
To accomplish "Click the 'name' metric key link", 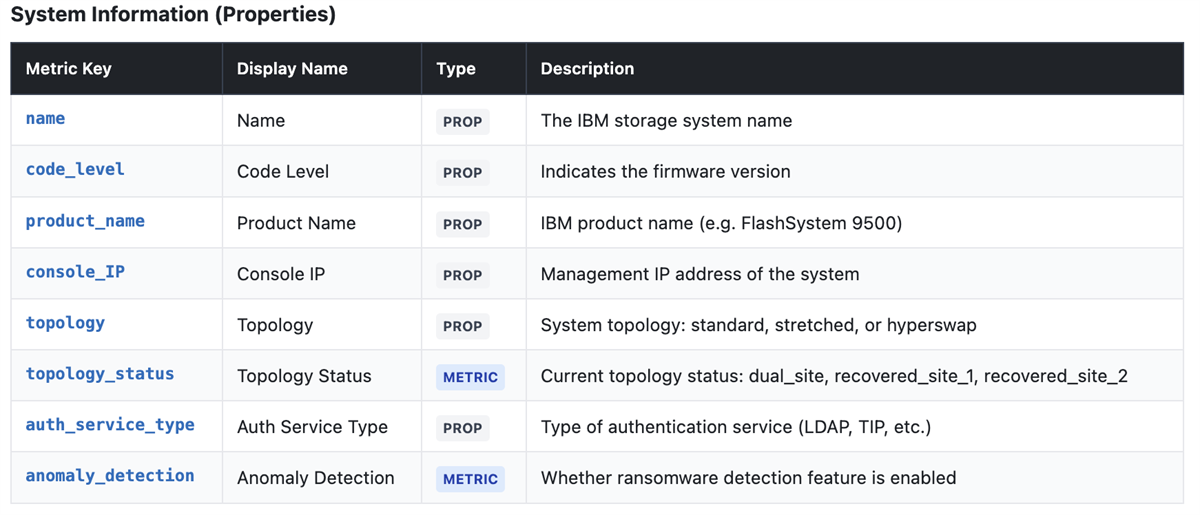I will tap(45, 119).
